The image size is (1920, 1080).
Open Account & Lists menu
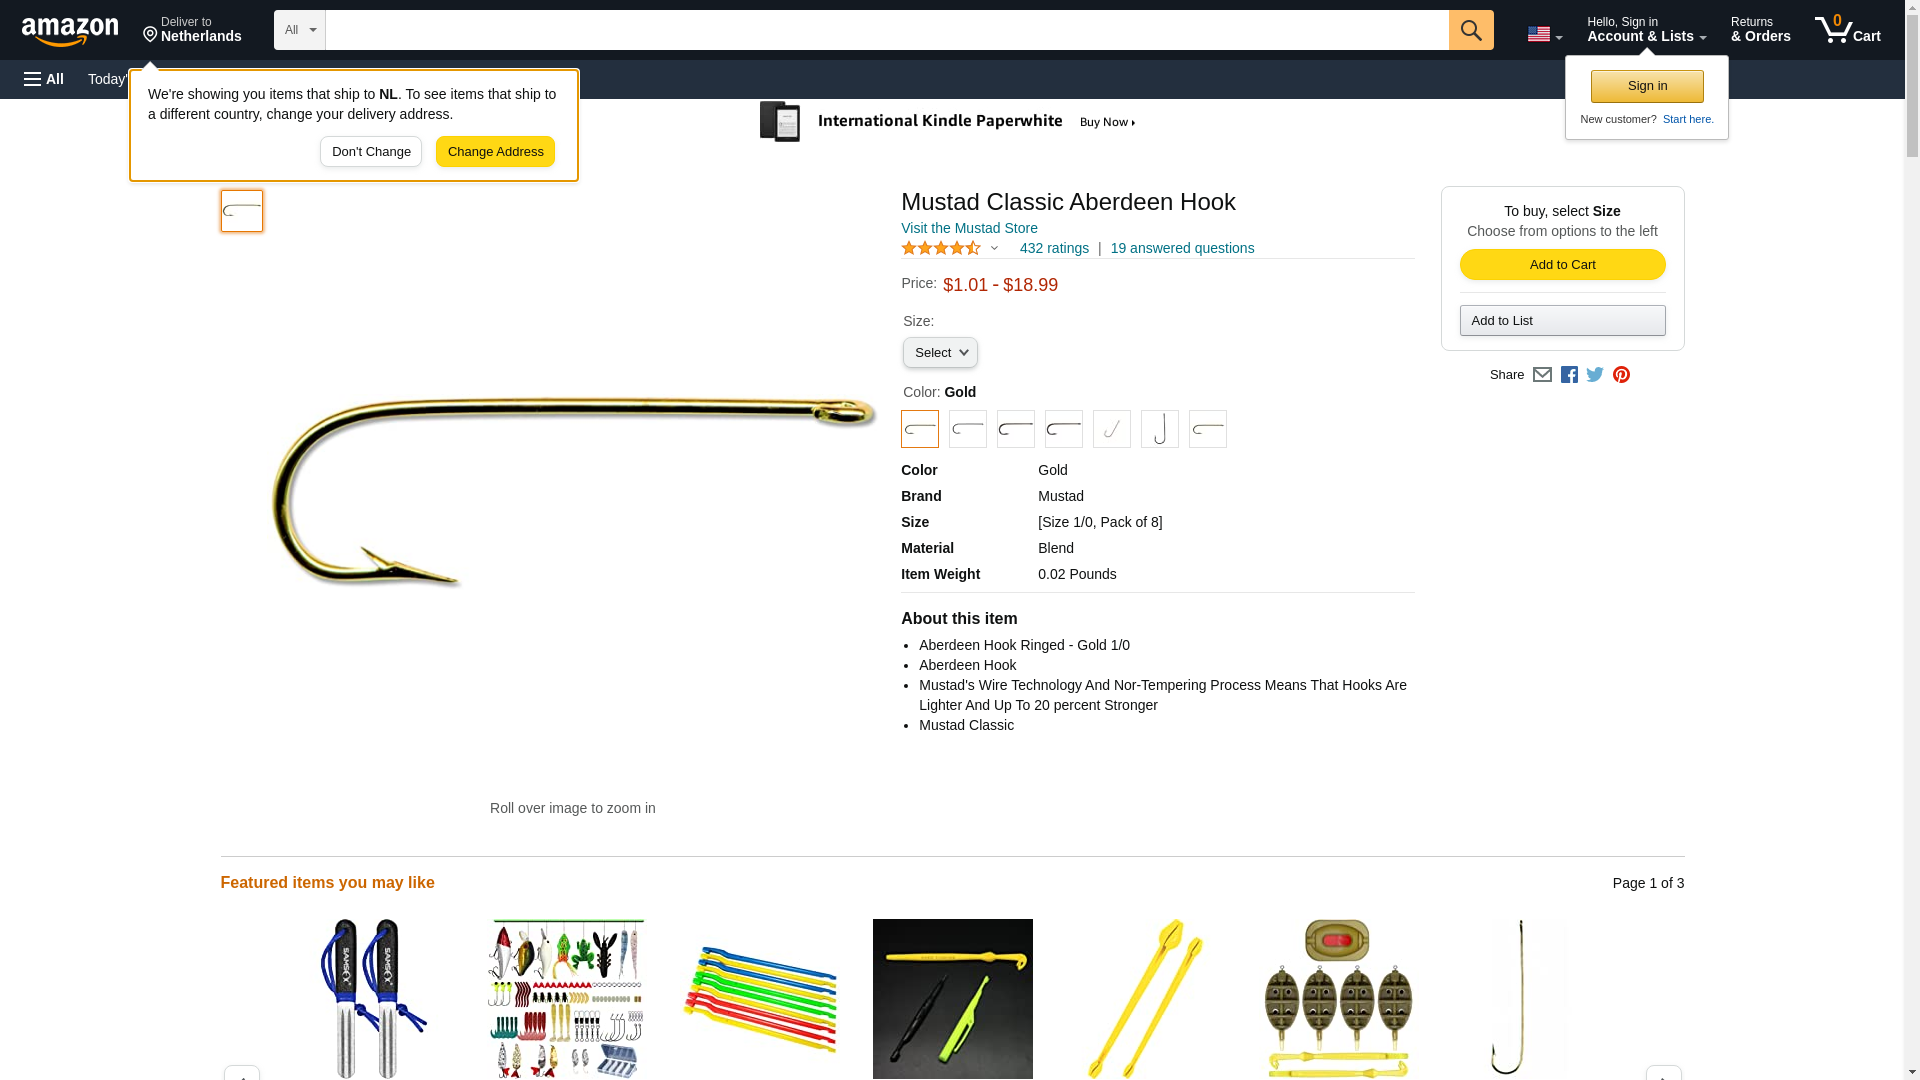(x=1646, y=30)
